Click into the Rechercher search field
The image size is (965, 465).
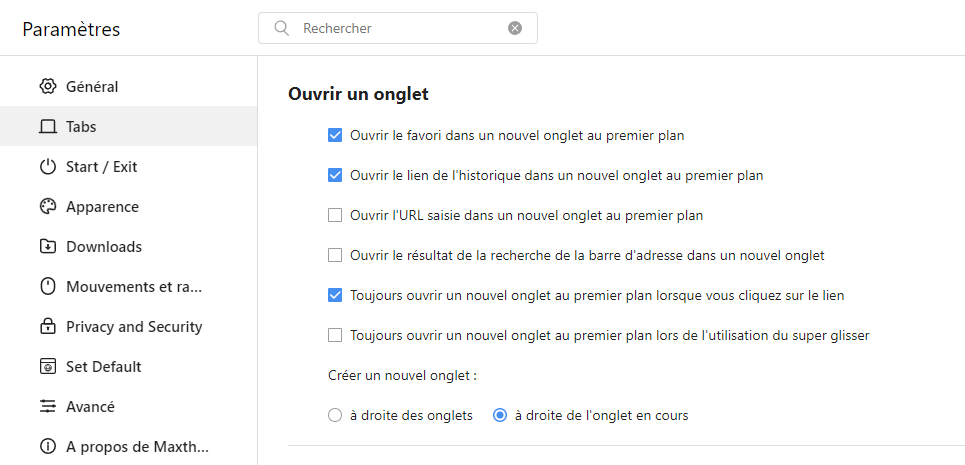(398, 28)
